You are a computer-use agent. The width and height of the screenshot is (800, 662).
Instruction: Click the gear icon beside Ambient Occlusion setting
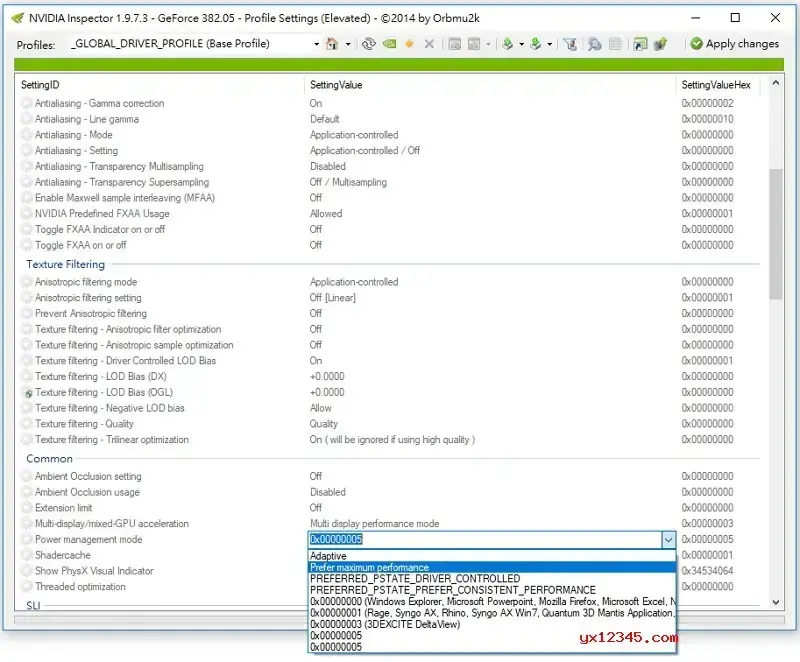click(x=27, y=476)
